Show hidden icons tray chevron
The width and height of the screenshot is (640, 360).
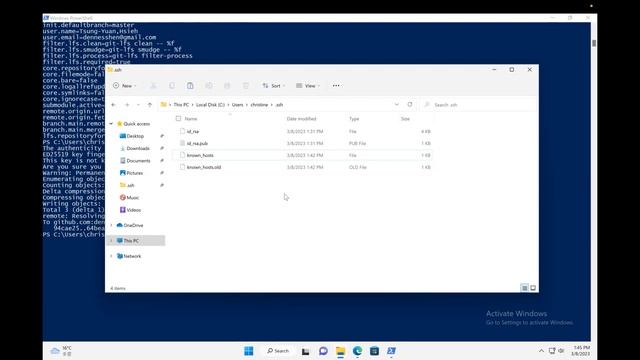541,351
